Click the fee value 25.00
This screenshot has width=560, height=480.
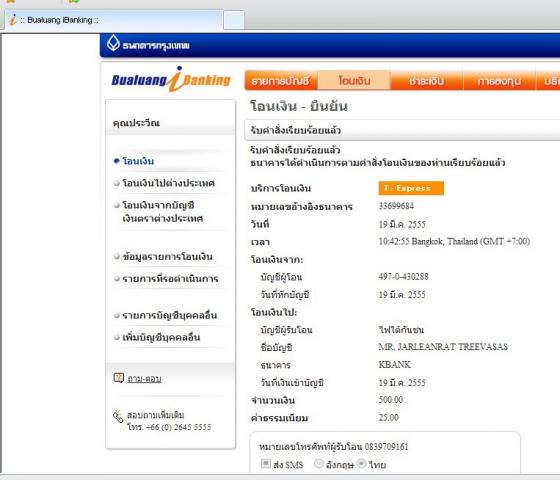(389, 417)
